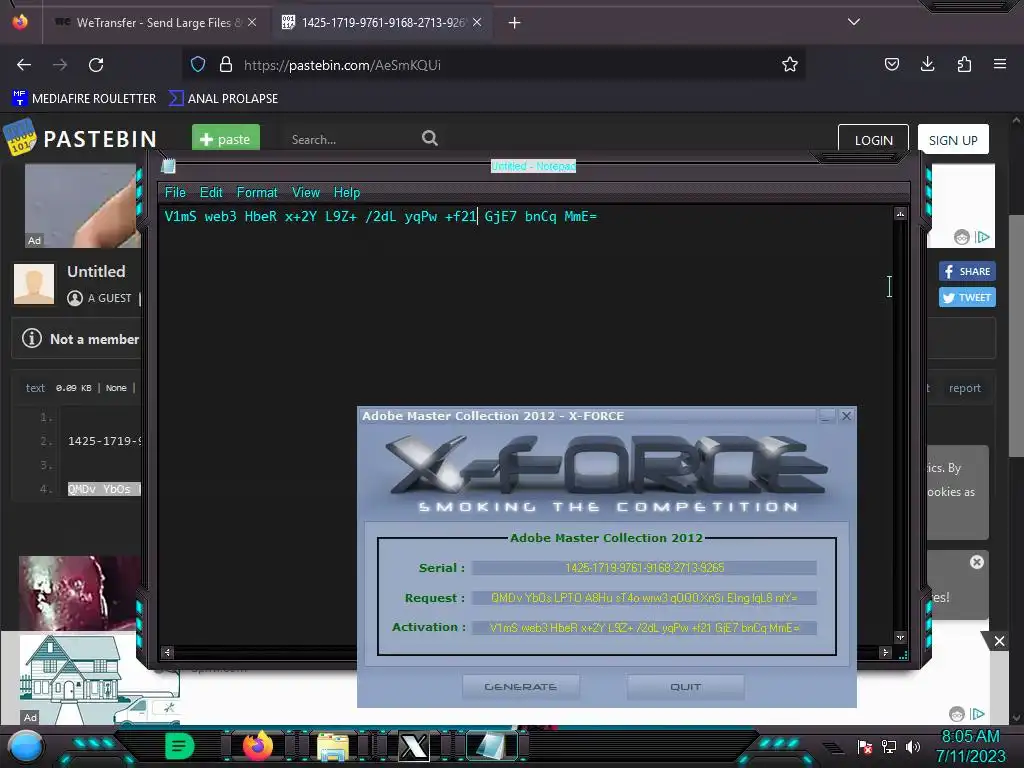Open the Notepad Format menu

pyautogui.click(x=257, y=193)
